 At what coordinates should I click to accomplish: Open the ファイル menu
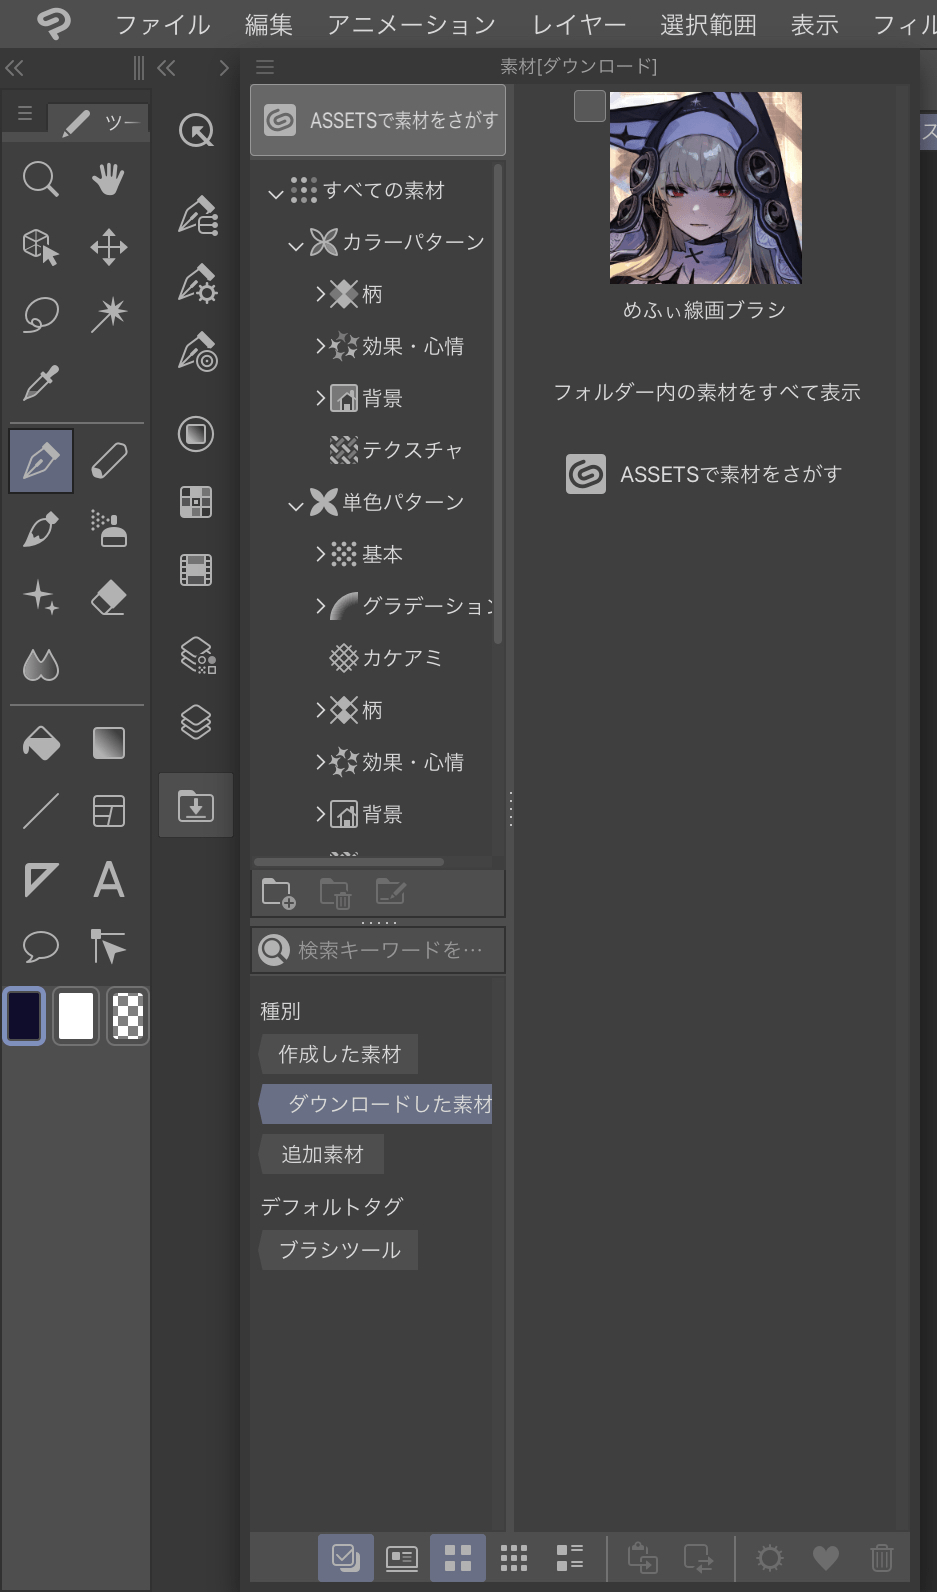(x=163, y=24)
